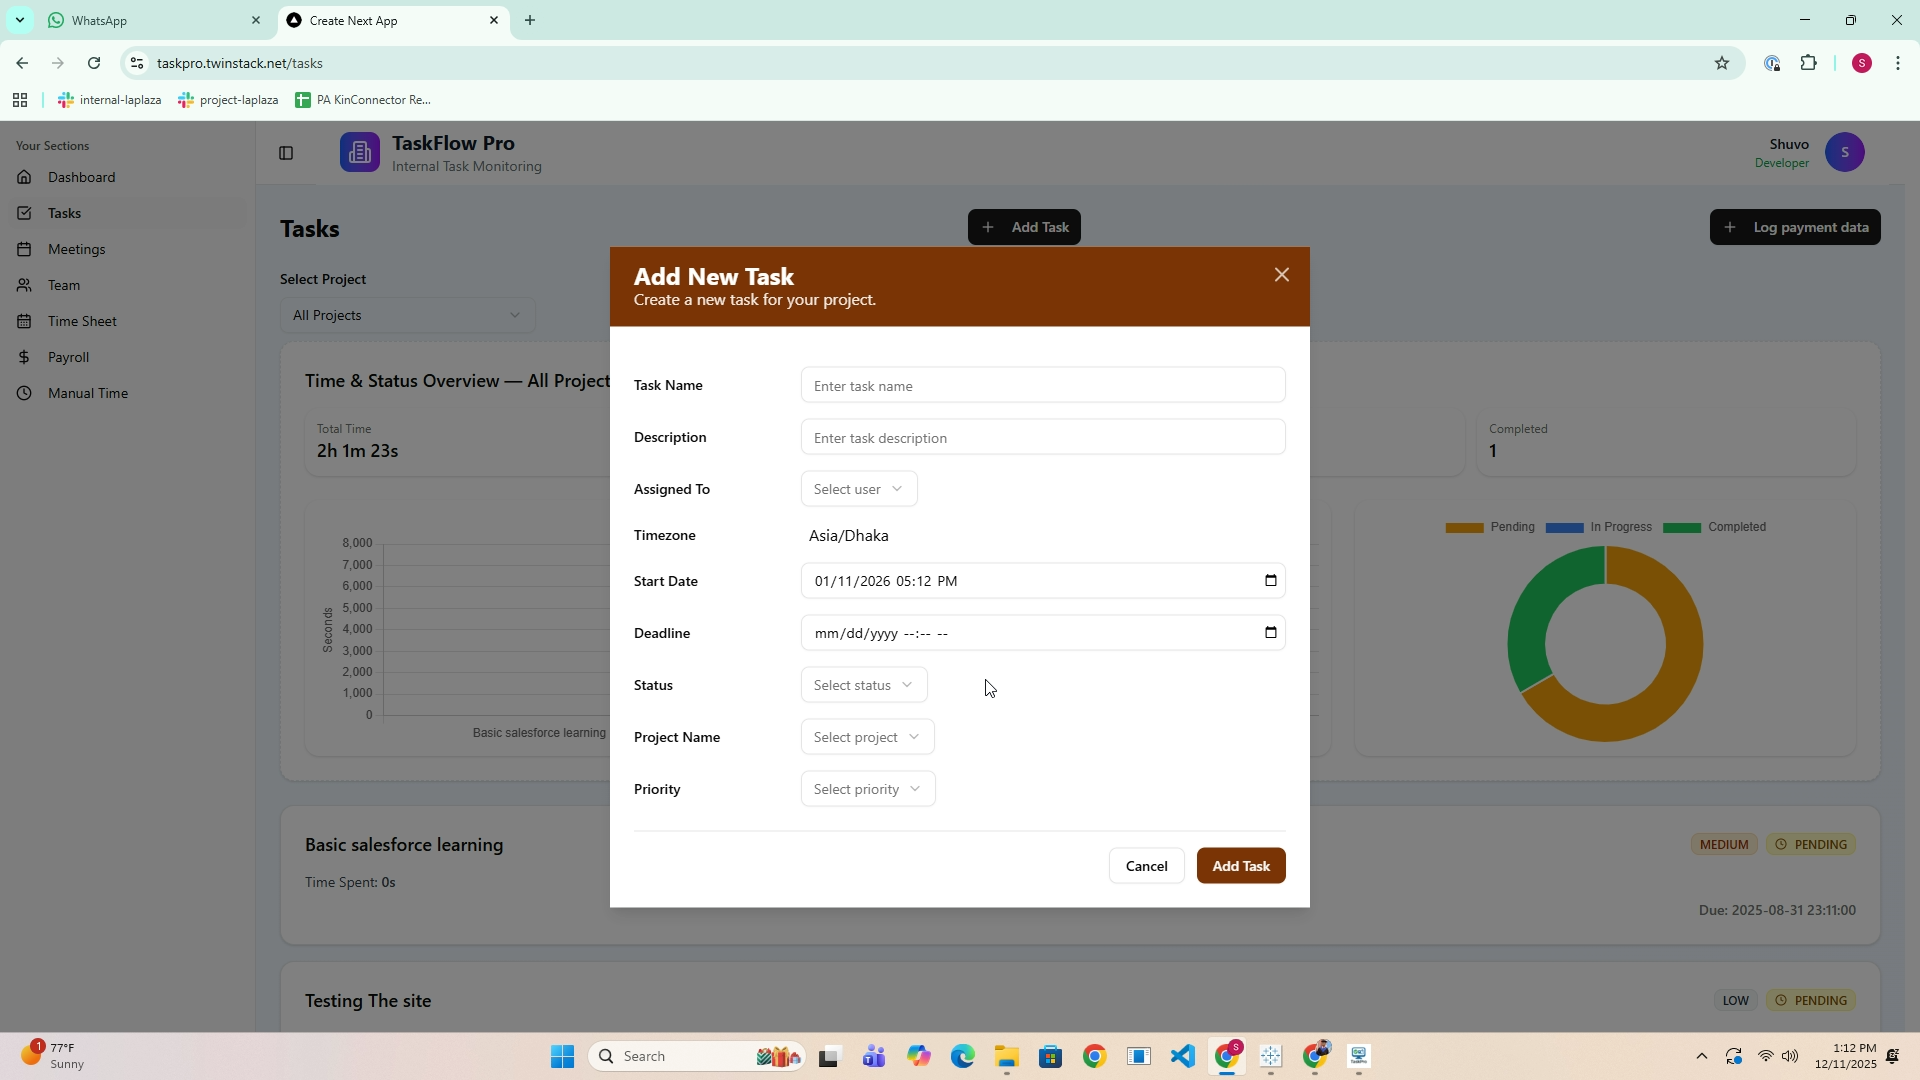Open Time Sheet section
The width and height of the screenshot is (1920, 1080).
(82, 321)
